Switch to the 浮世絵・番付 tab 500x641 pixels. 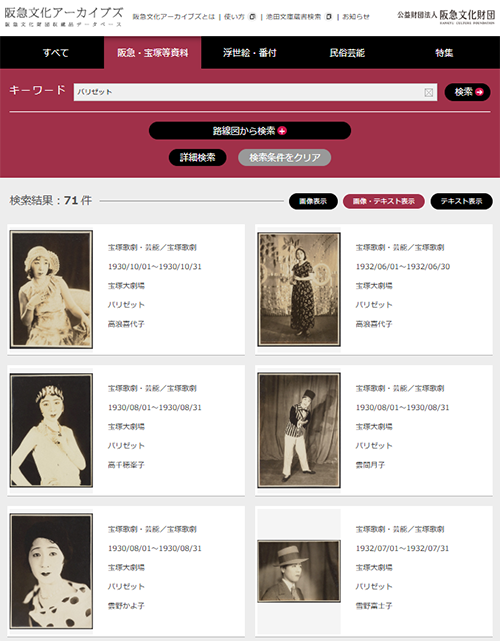[x=250, y=53]
